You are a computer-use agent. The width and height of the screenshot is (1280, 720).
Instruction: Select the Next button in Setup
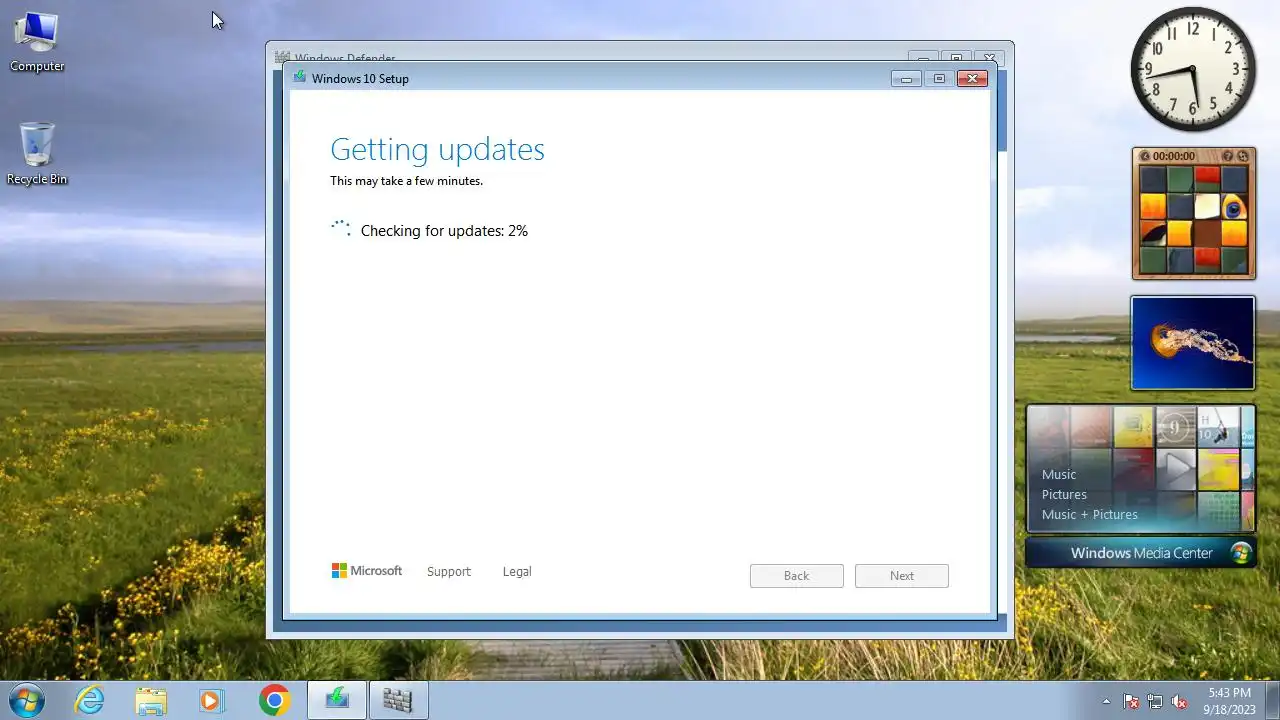(x=902, y=576)
